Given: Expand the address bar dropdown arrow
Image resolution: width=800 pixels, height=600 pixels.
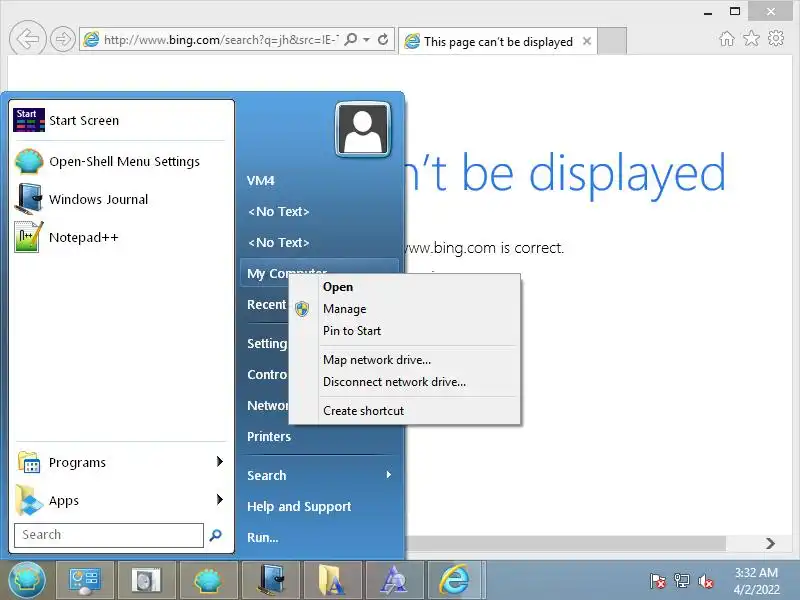Looking at the screenshot, I should click(x=366, y=39).
